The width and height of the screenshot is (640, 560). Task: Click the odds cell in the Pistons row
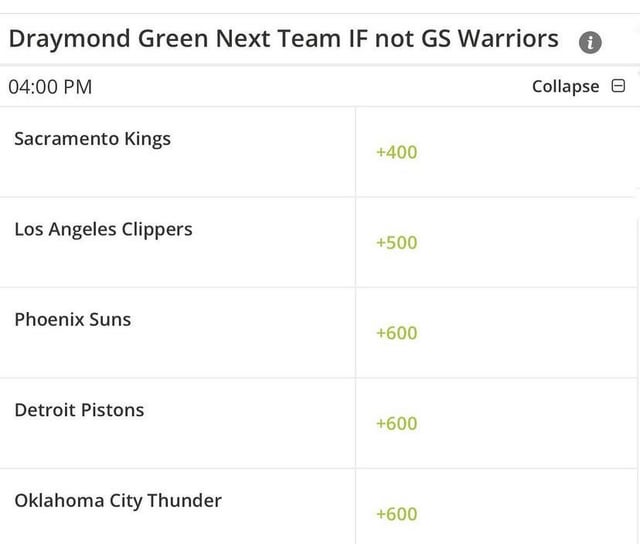tap(496, 423)
